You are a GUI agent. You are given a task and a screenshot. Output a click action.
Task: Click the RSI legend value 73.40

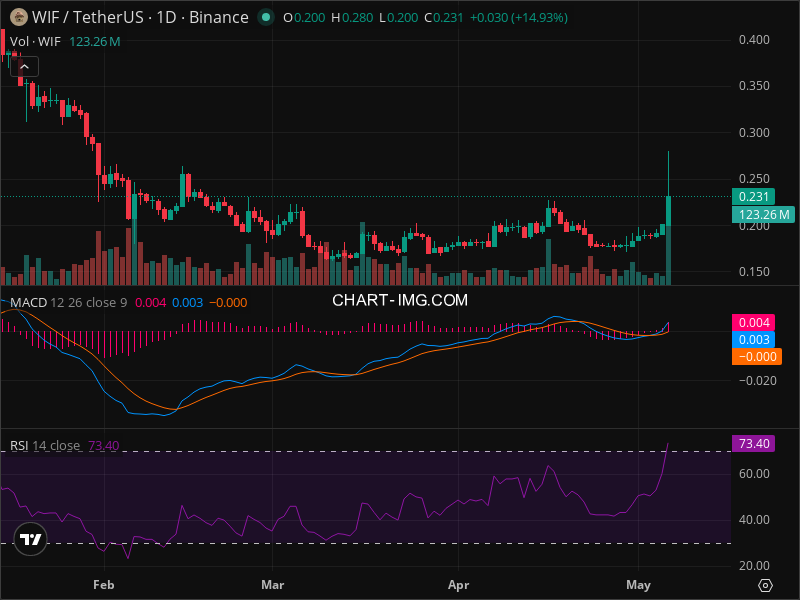click(104, 445)
